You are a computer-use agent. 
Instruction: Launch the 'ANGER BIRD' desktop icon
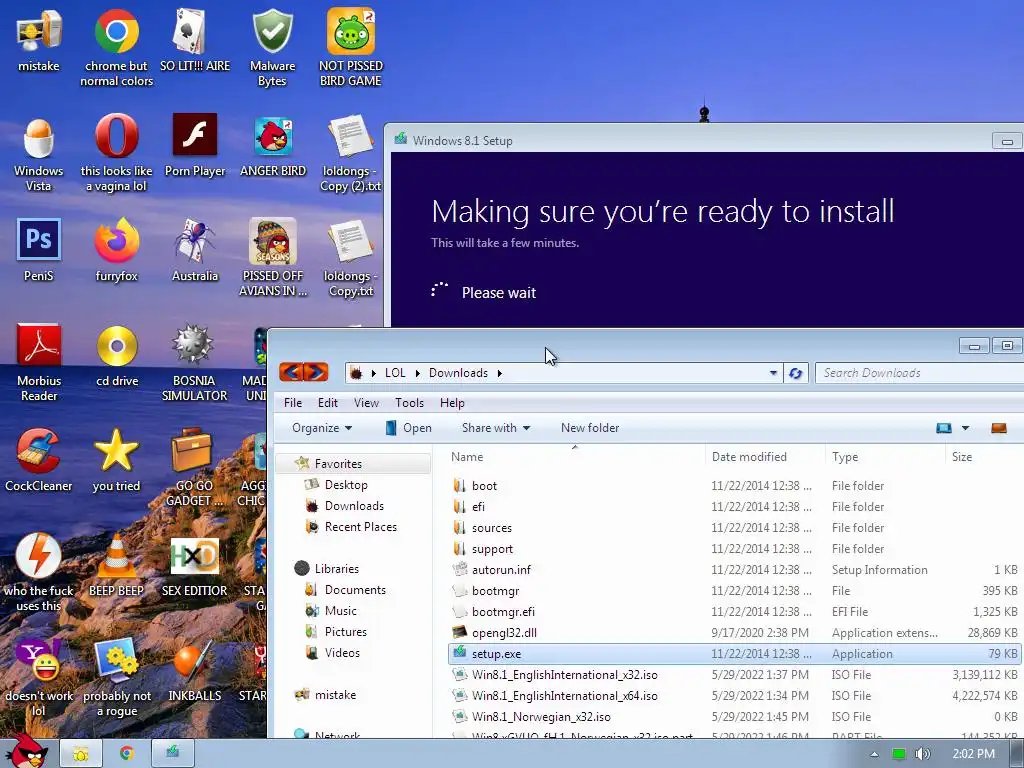coord(273,146)
